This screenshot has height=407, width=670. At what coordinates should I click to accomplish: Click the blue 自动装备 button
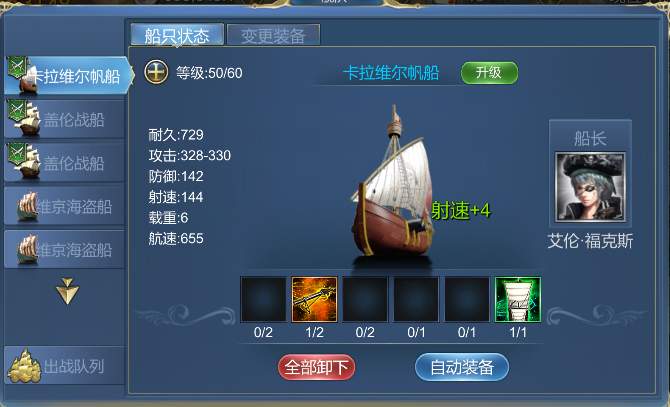[x=462, y=367]
